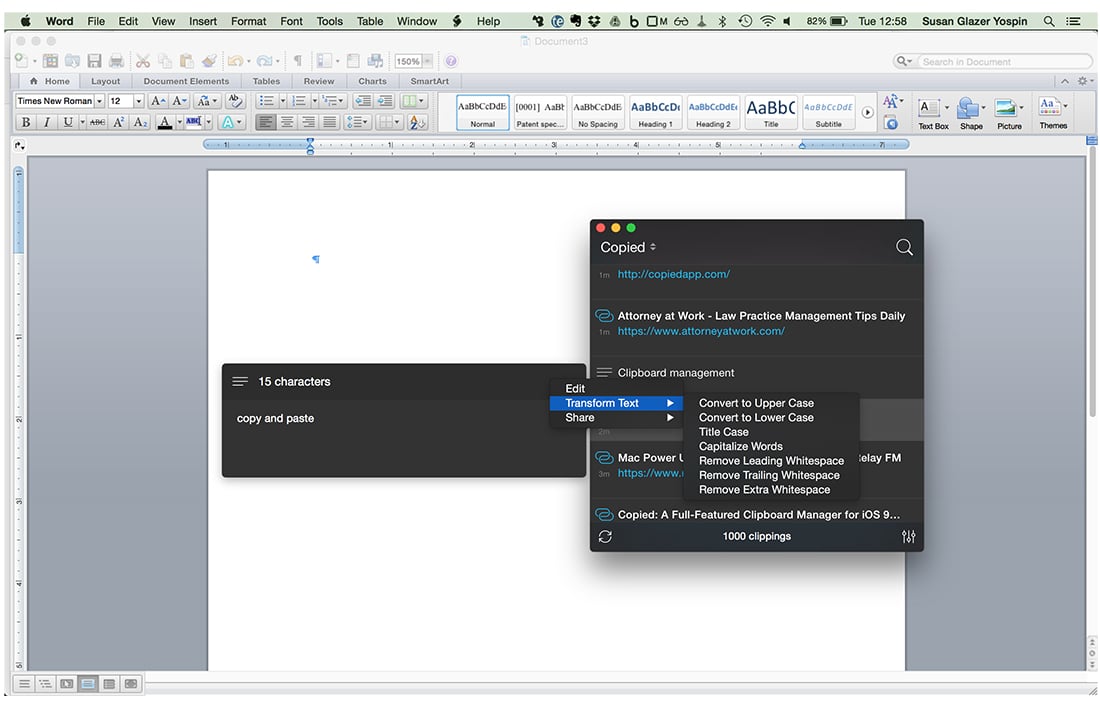Click the Undo arrow icon

235,61
